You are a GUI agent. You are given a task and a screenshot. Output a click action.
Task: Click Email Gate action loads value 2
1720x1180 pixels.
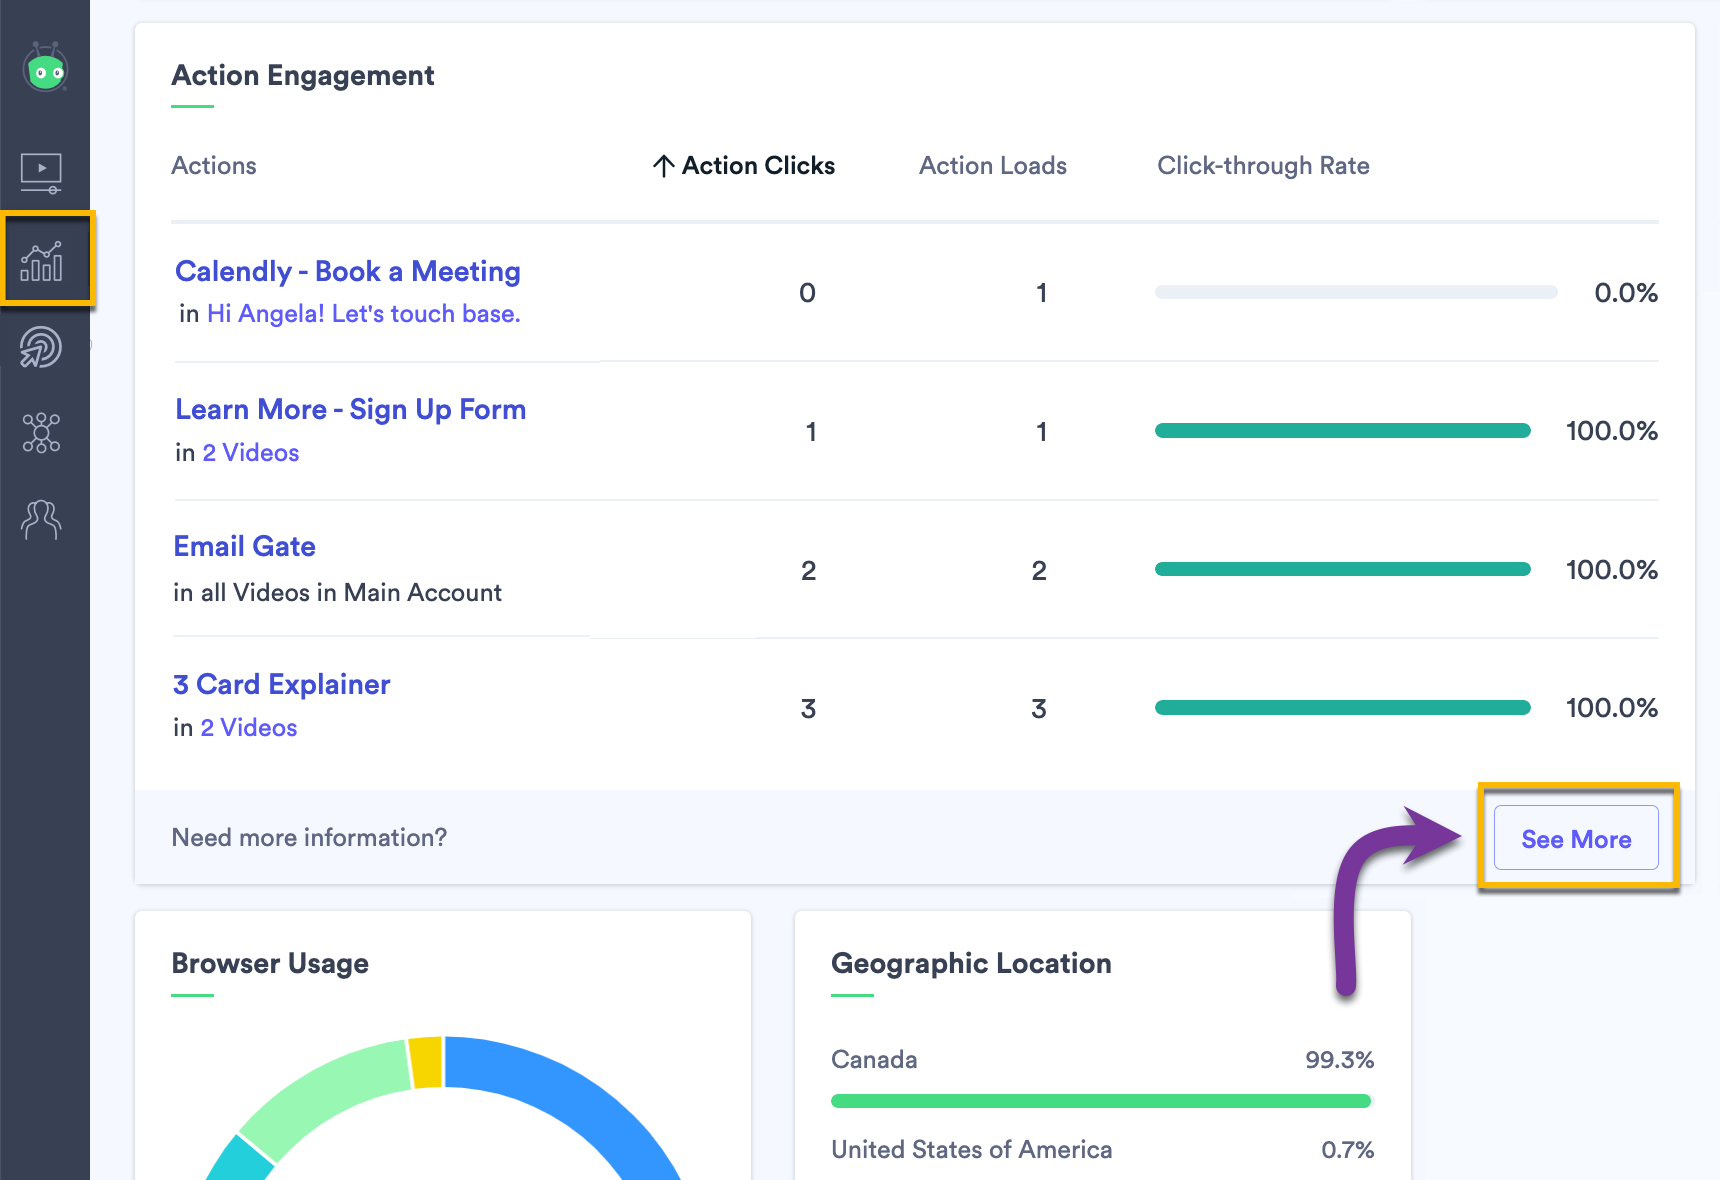click(x=1039, y=571)
